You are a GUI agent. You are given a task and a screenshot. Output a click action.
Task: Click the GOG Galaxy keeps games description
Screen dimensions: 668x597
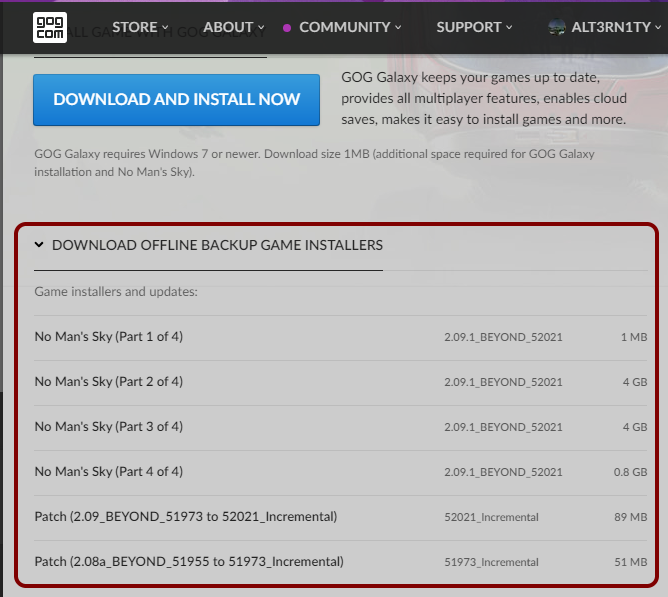(484, 98)
